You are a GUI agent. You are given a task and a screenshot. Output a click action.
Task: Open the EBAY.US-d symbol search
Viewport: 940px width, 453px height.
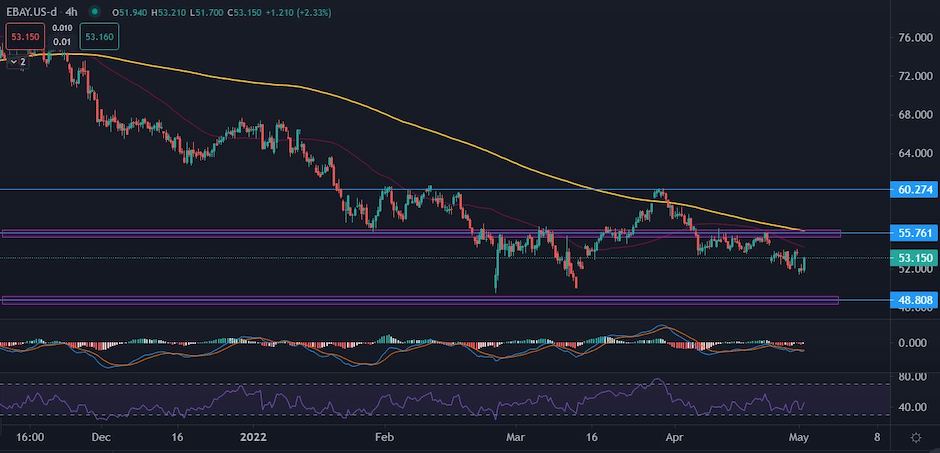point(33,12)
